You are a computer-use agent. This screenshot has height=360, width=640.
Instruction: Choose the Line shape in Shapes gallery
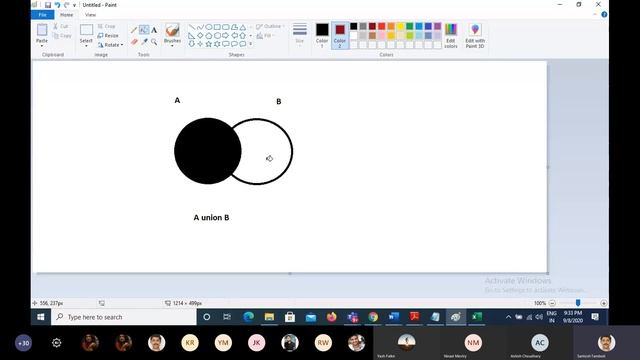(x=191, y=27)
